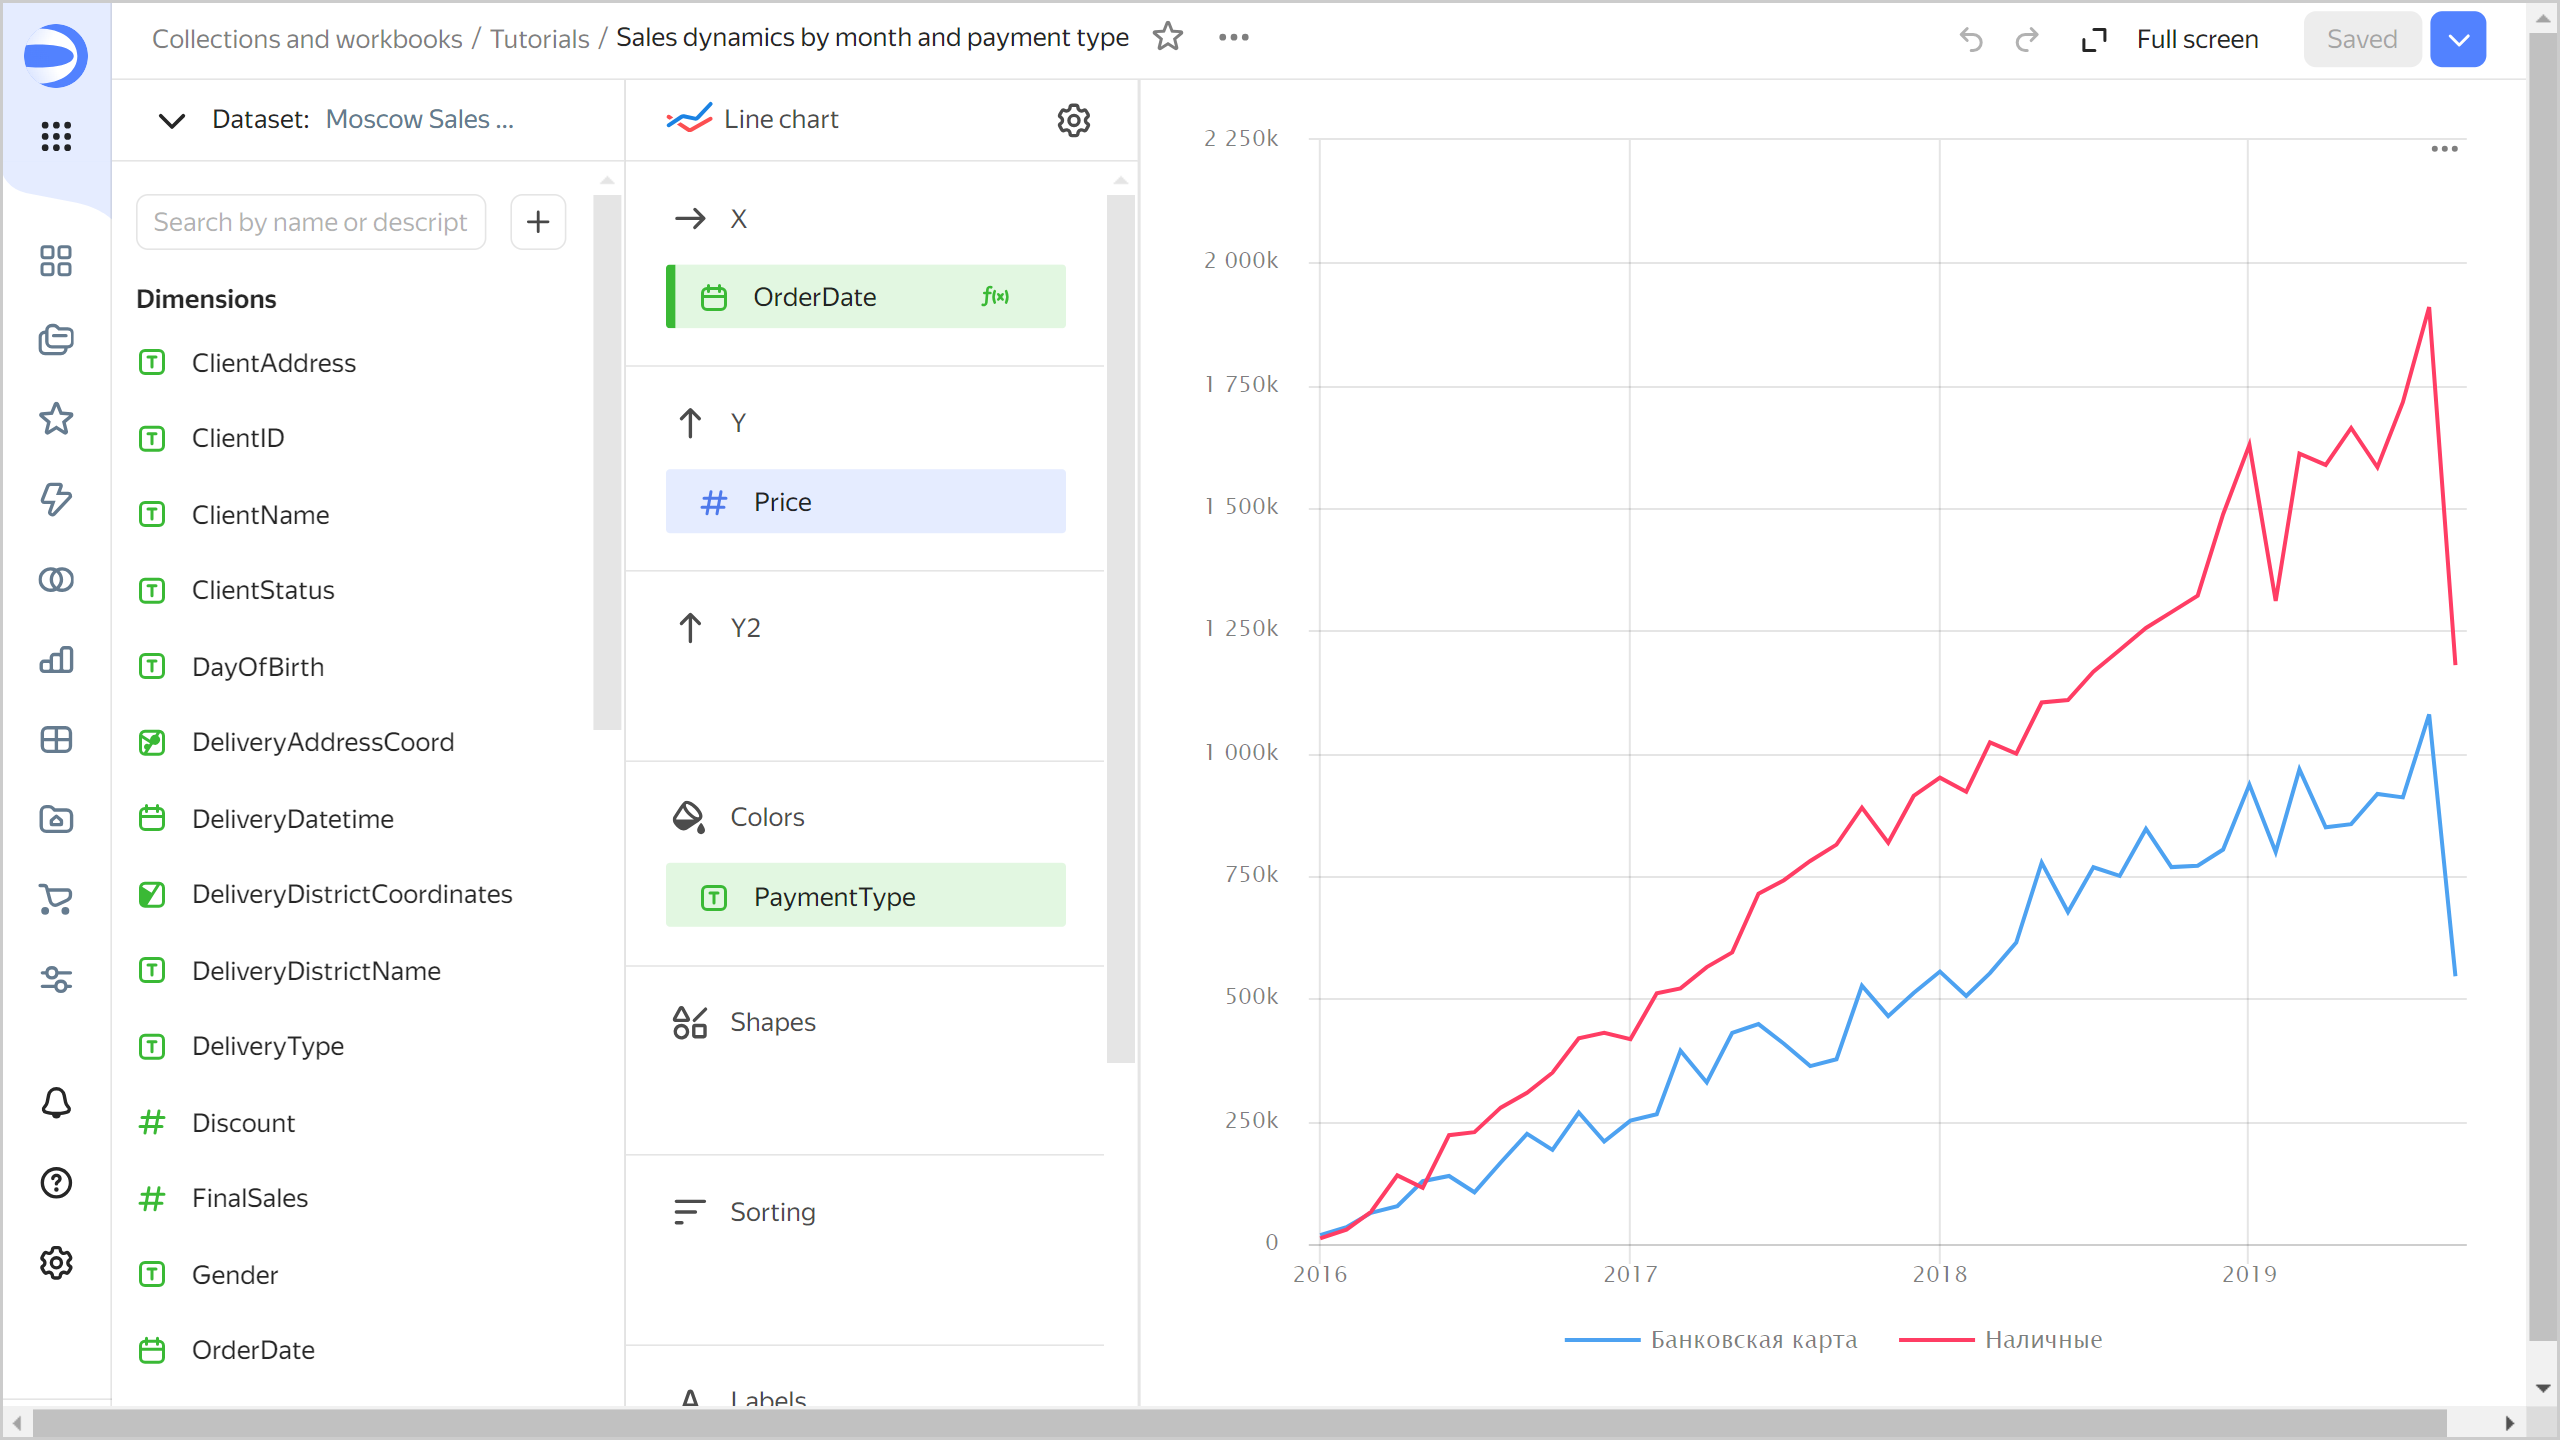Toggle Банковская карта series in legend
2560x1440 pixels.
(1752, 1339)
